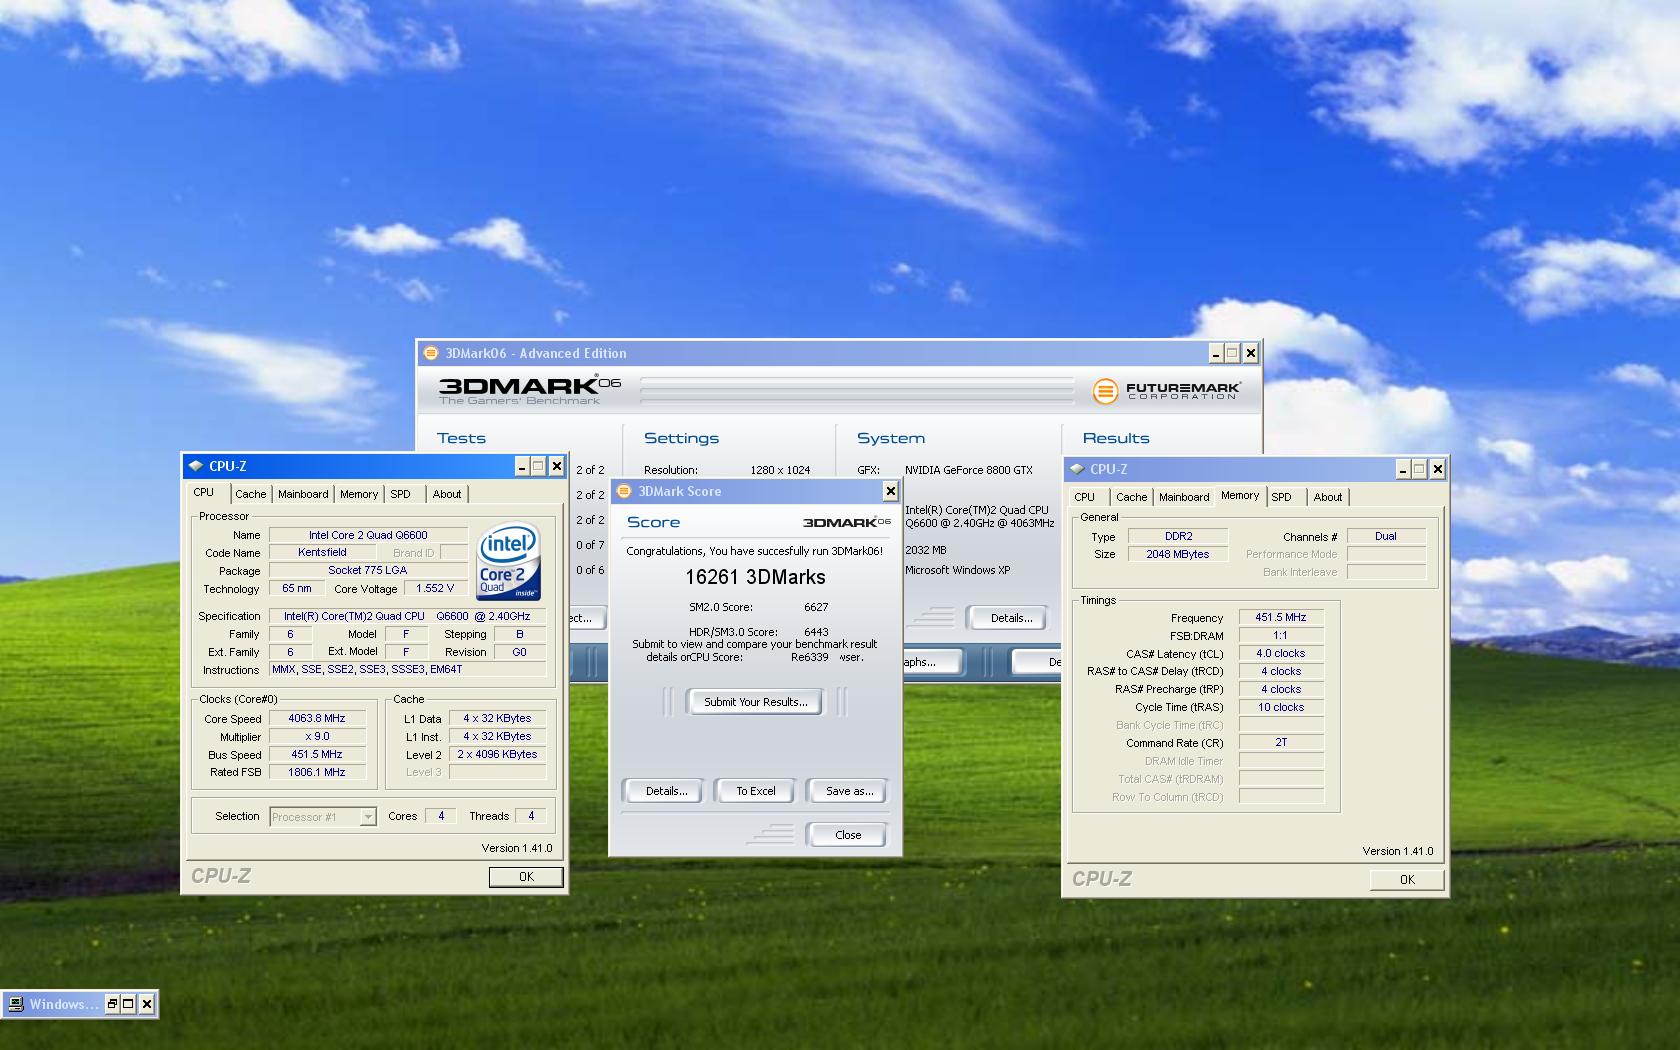Open Mainboard tab in right CPU-Z window

[x=1184, y=497]
